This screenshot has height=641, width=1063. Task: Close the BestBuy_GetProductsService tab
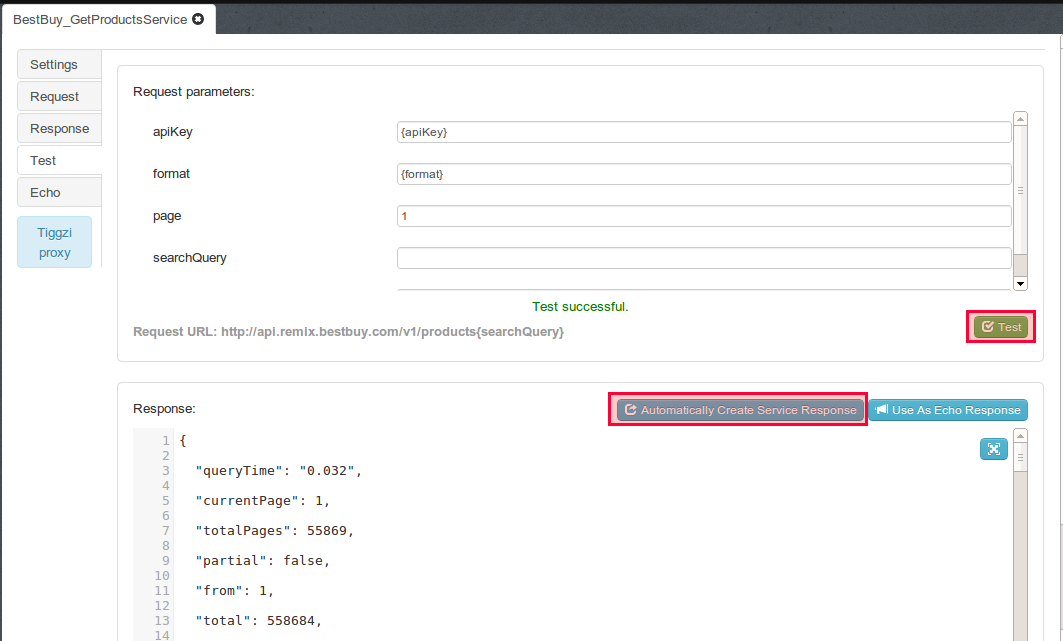click(198, 19)
